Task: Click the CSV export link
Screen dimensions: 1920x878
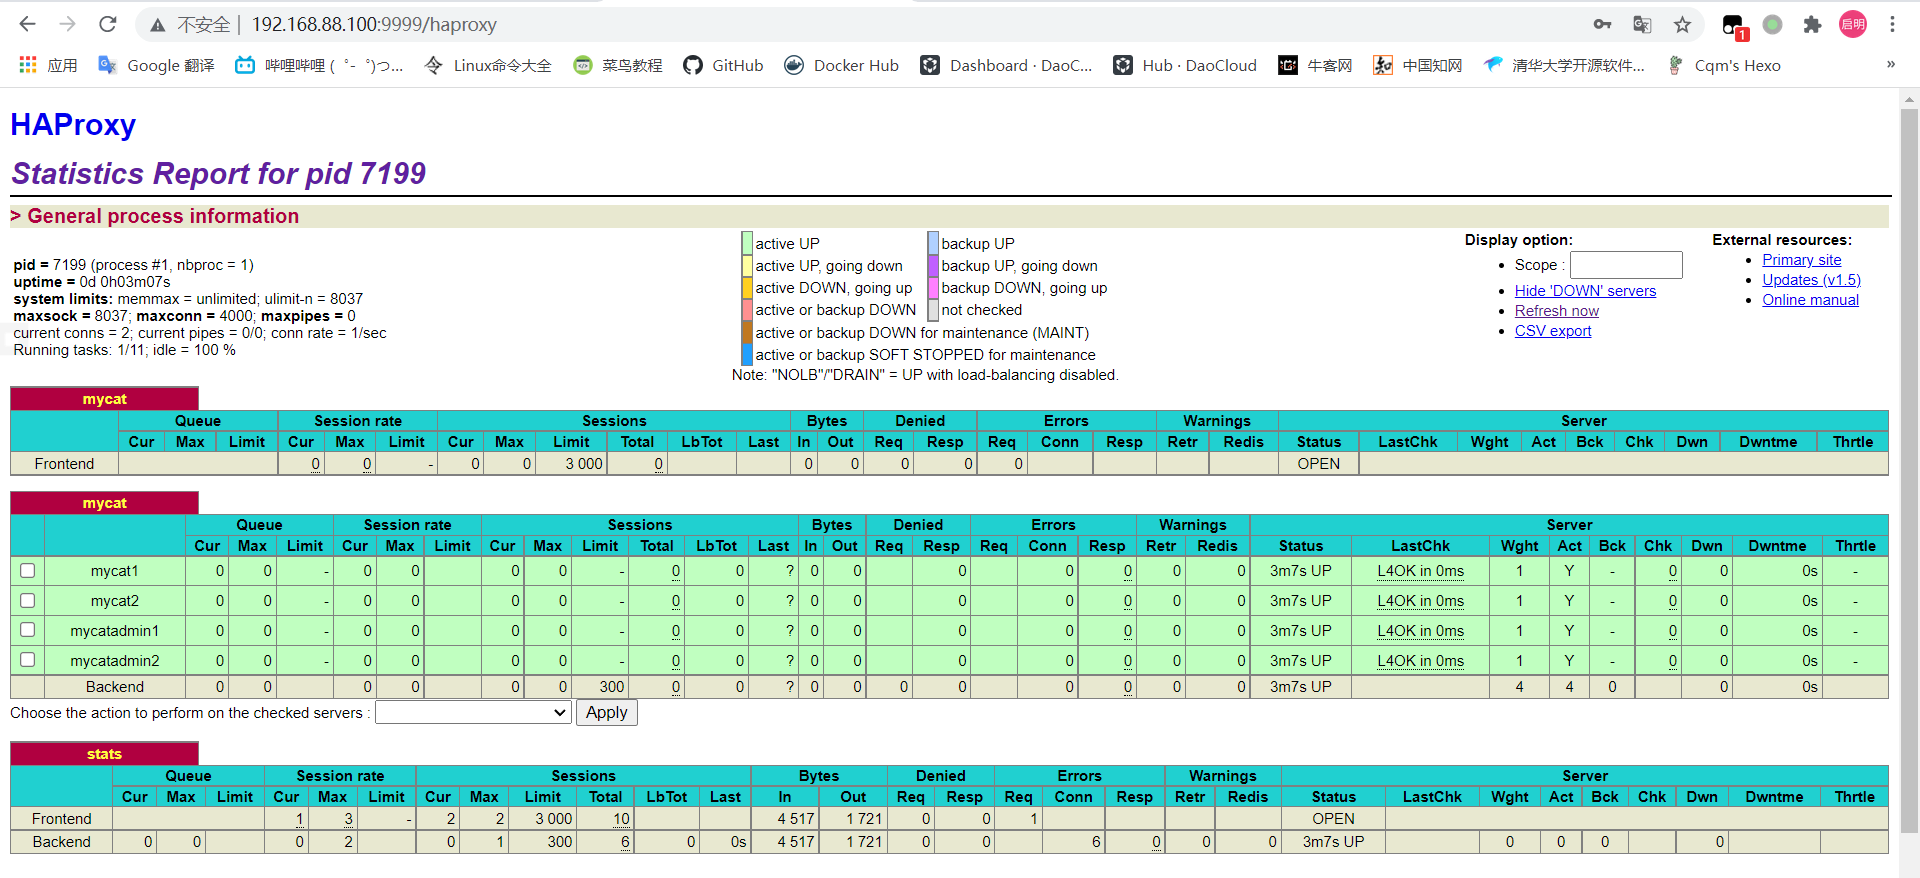Action: tap(1553, 331)
